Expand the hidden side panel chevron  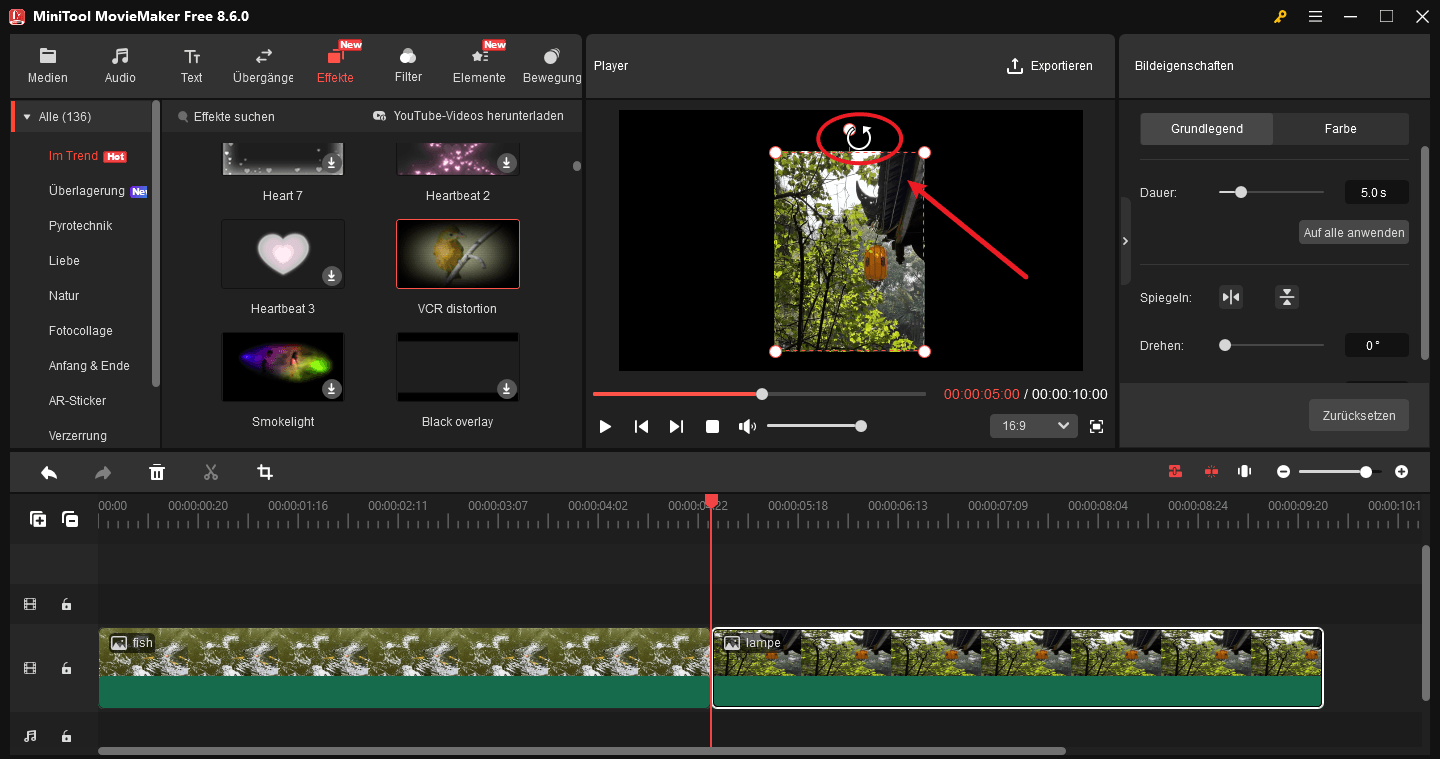(x=1124, y=241)
